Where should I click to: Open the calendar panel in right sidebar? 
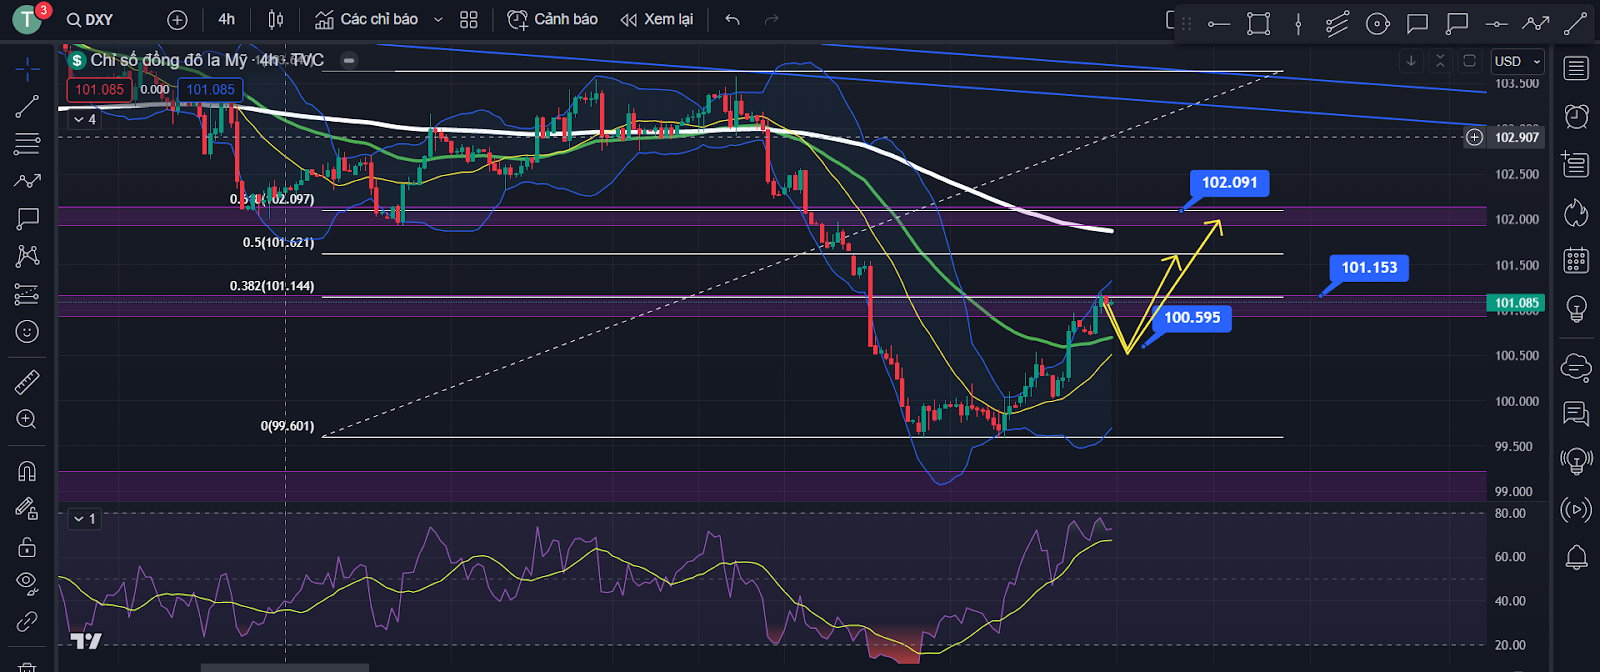pyautogui.click(x=1576, y=260)
